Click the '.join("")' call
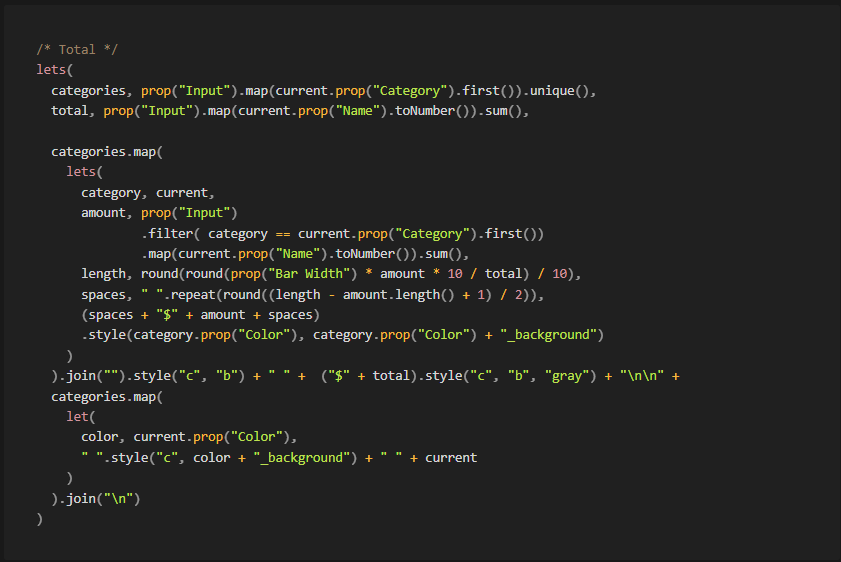The image size is (841, 562). tap(92, 376)
